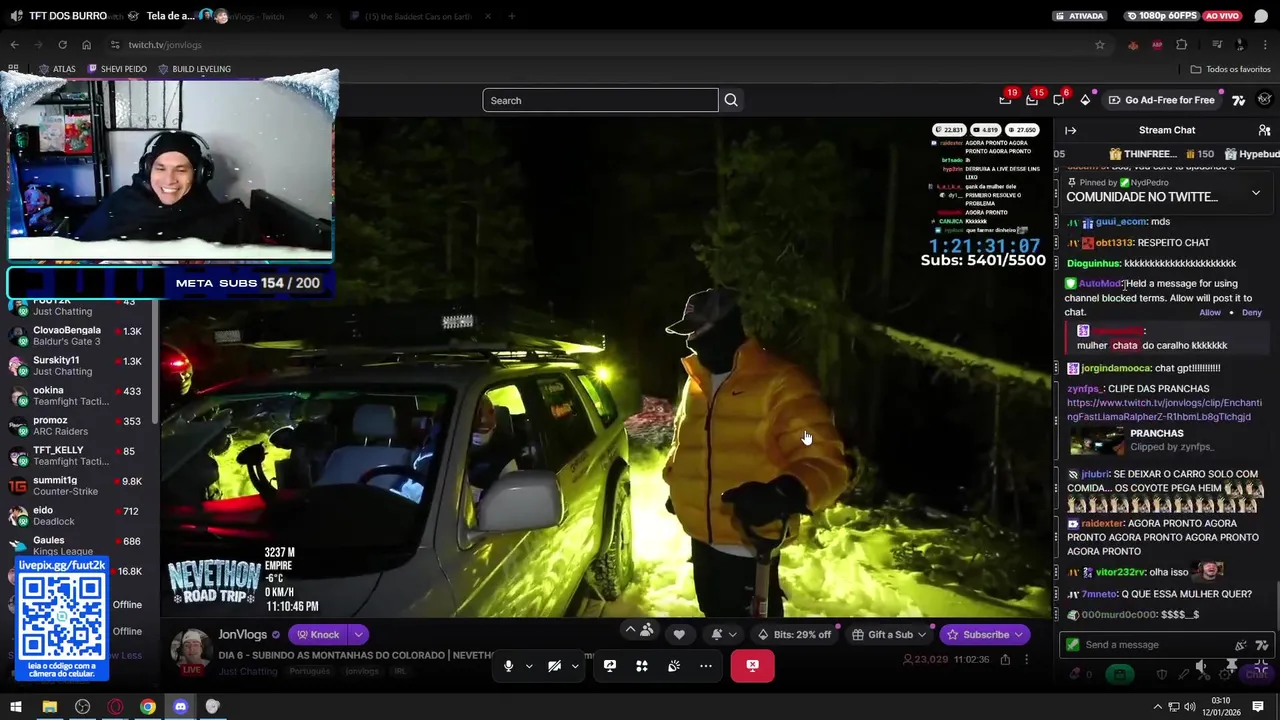Open File Explorer from taskbar
1280x720 pixels.
49,707
